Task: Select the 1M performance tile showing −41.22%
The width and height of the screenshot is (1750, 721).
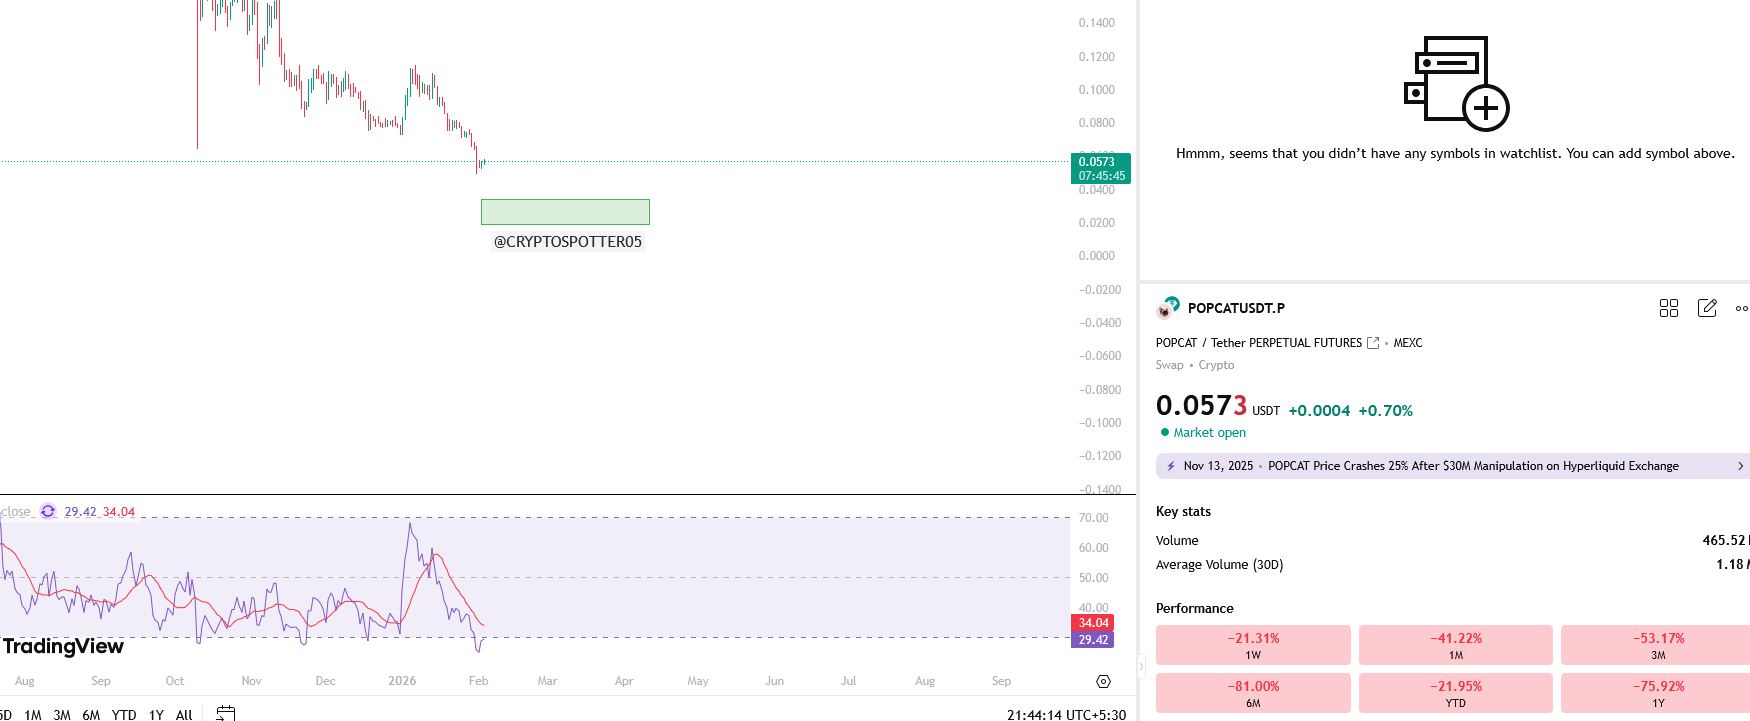Action: tap(1455, 645)
